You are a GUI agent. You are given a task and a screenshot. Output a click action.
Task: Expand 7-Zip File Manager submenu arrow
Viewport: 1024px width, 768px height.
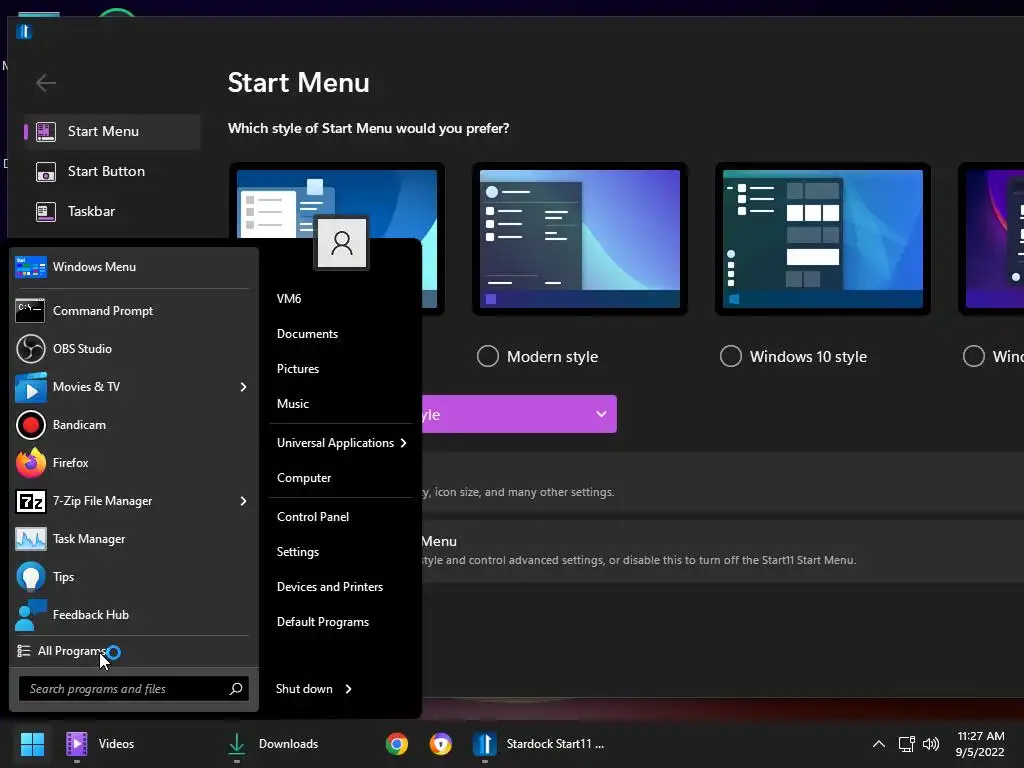(243, 501)
